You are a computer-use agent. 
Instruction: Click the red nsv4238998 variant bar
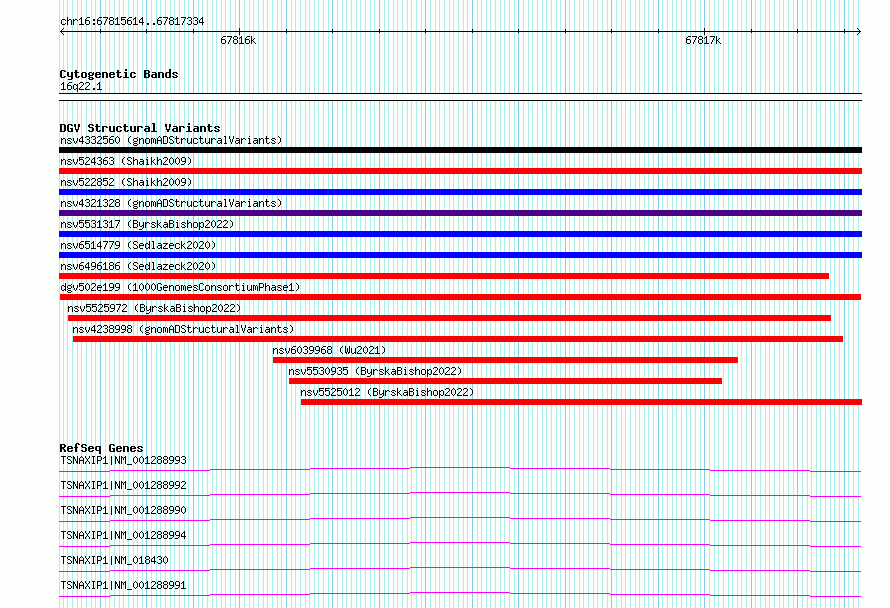457,339
